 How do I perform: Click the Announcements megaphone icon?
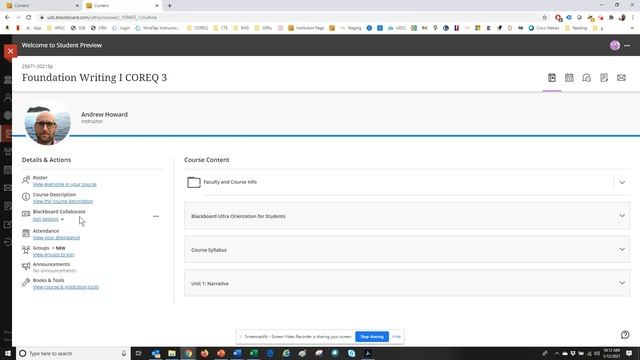tap(26, 266)
